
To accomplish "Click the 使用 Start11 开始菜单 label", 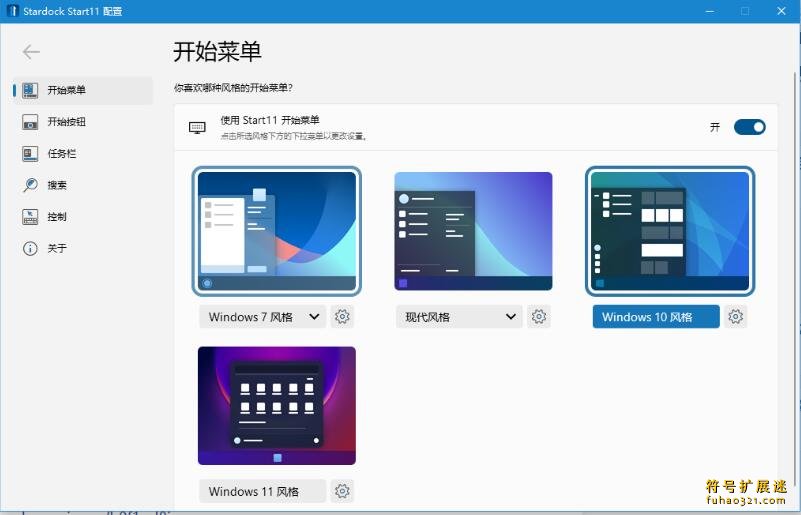I will [x=270, y=121].
